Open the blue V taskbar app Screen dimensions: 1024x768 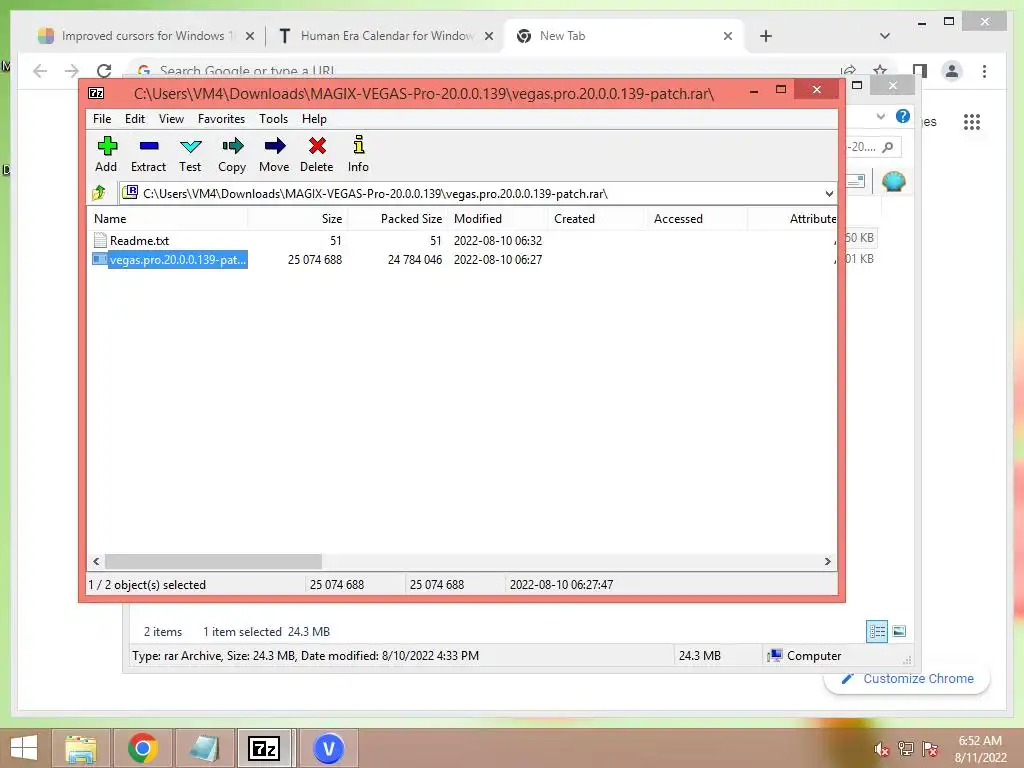click(x=328, y=748)
